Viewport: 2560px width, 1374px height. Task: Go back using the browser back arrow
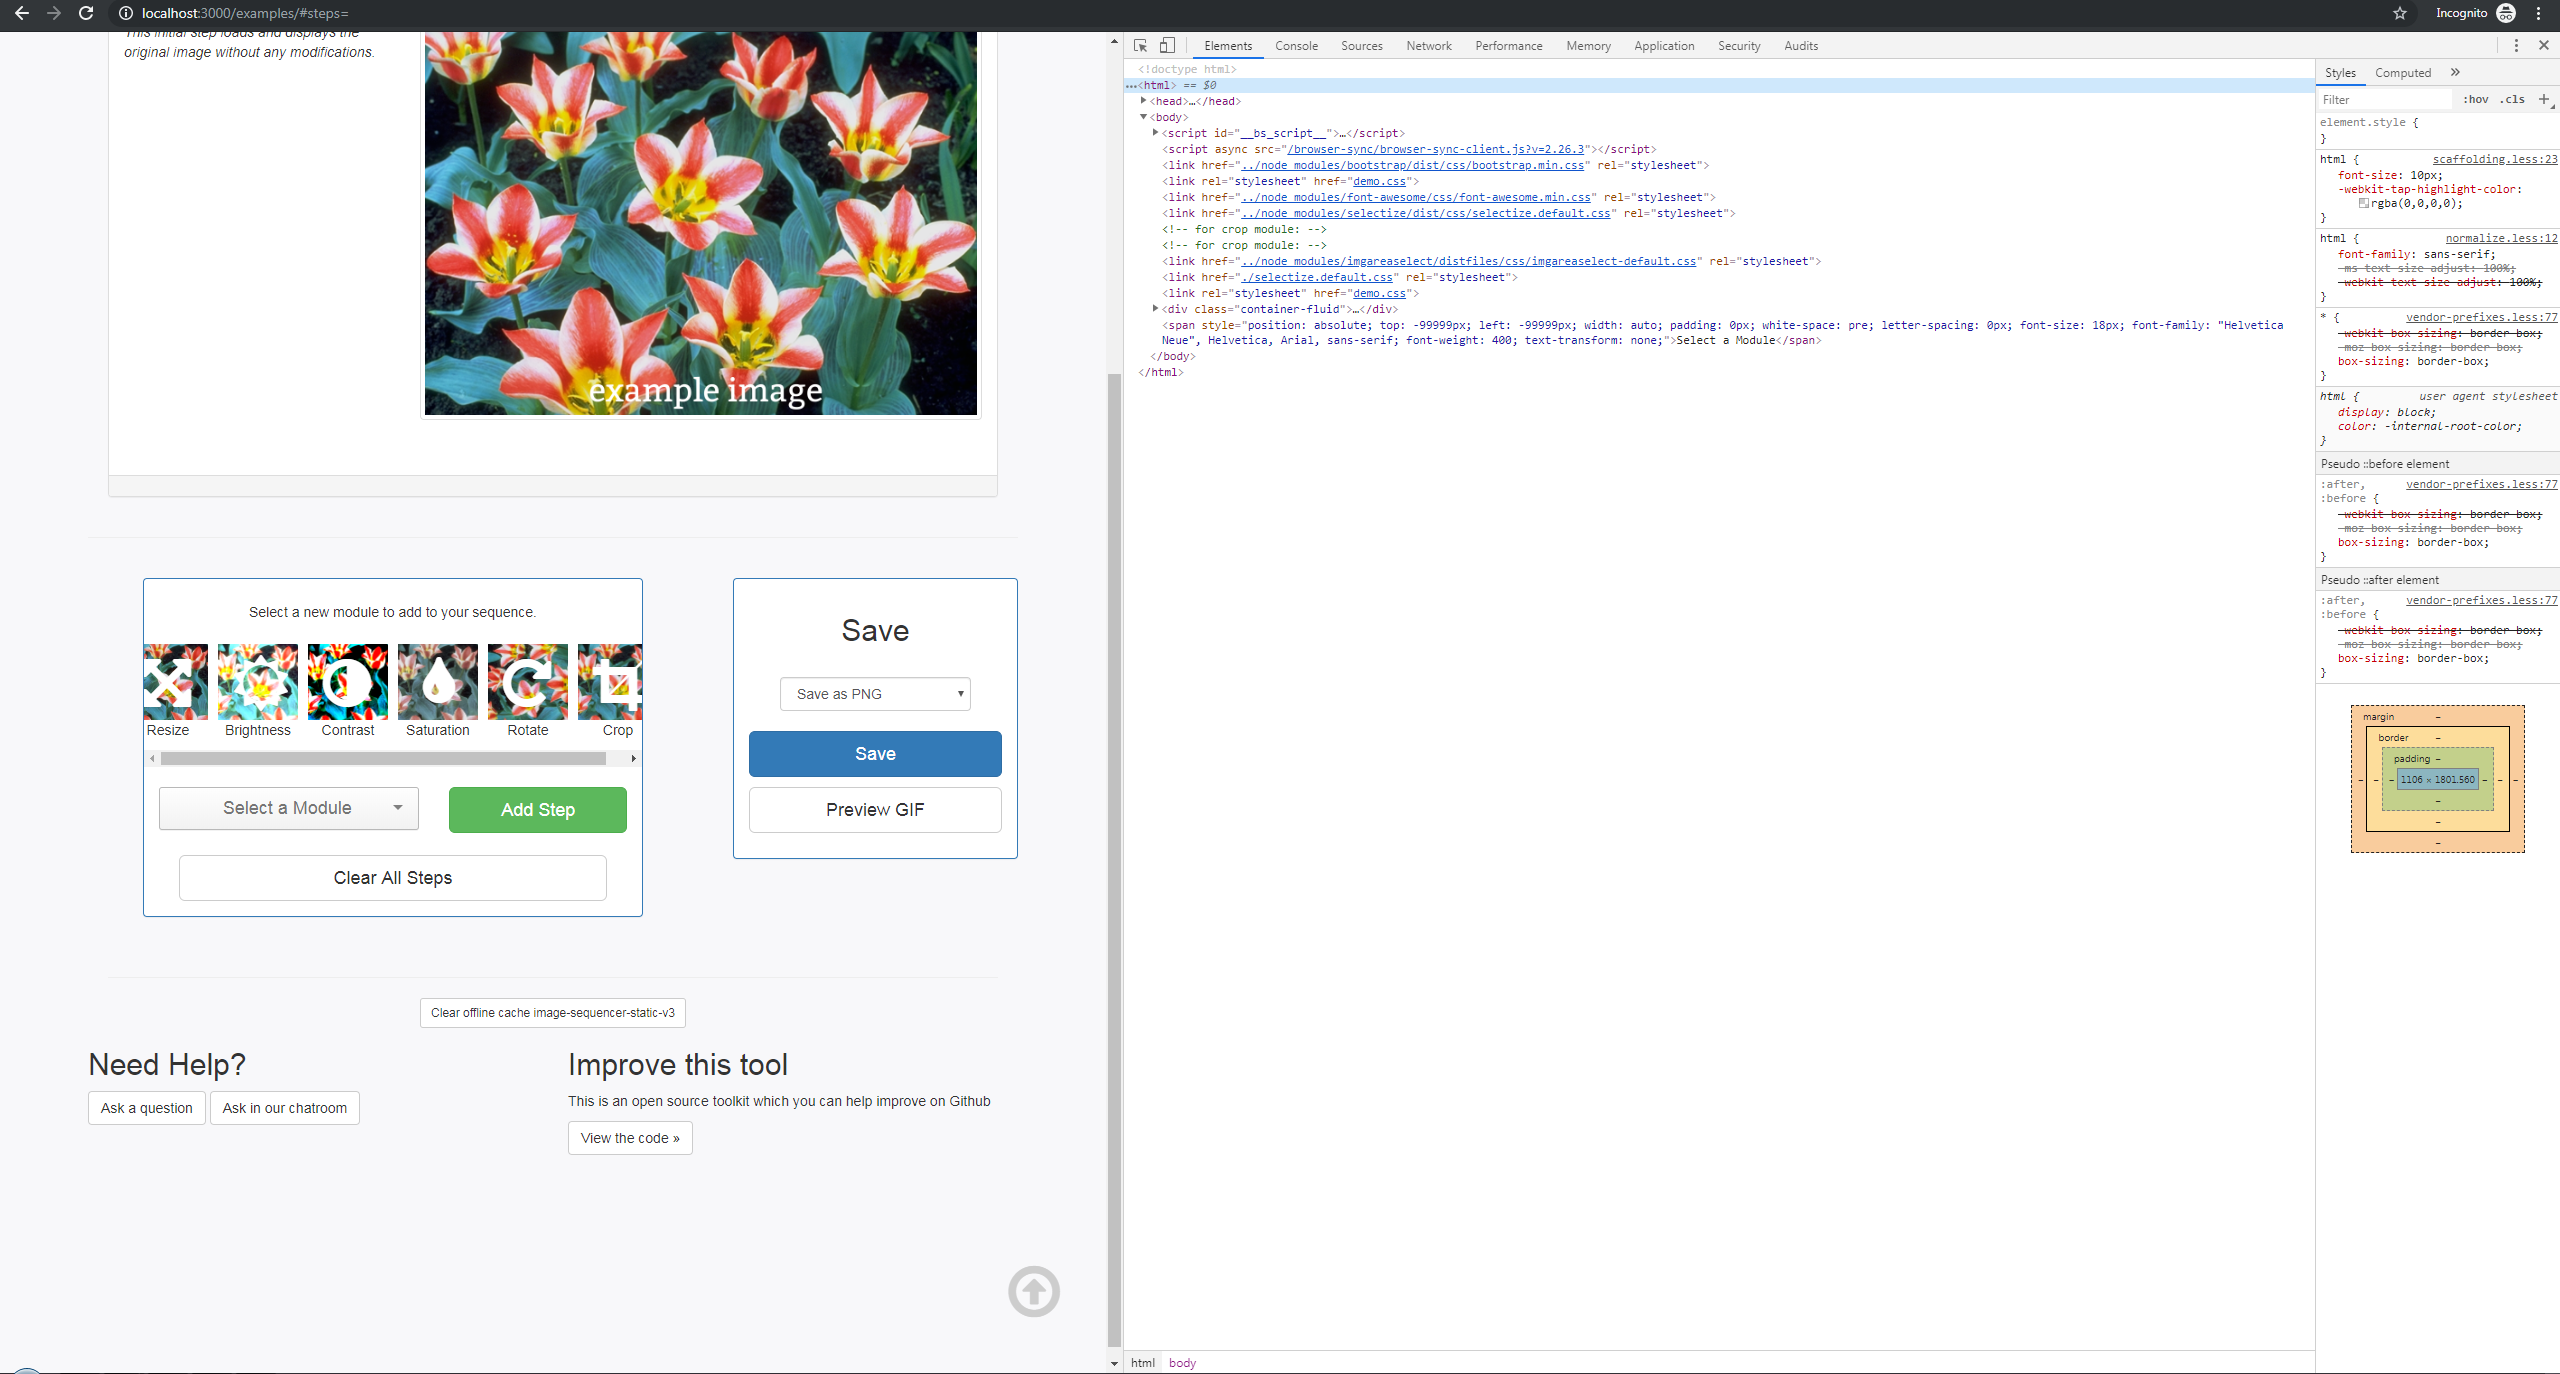click(x=22, y=13)
